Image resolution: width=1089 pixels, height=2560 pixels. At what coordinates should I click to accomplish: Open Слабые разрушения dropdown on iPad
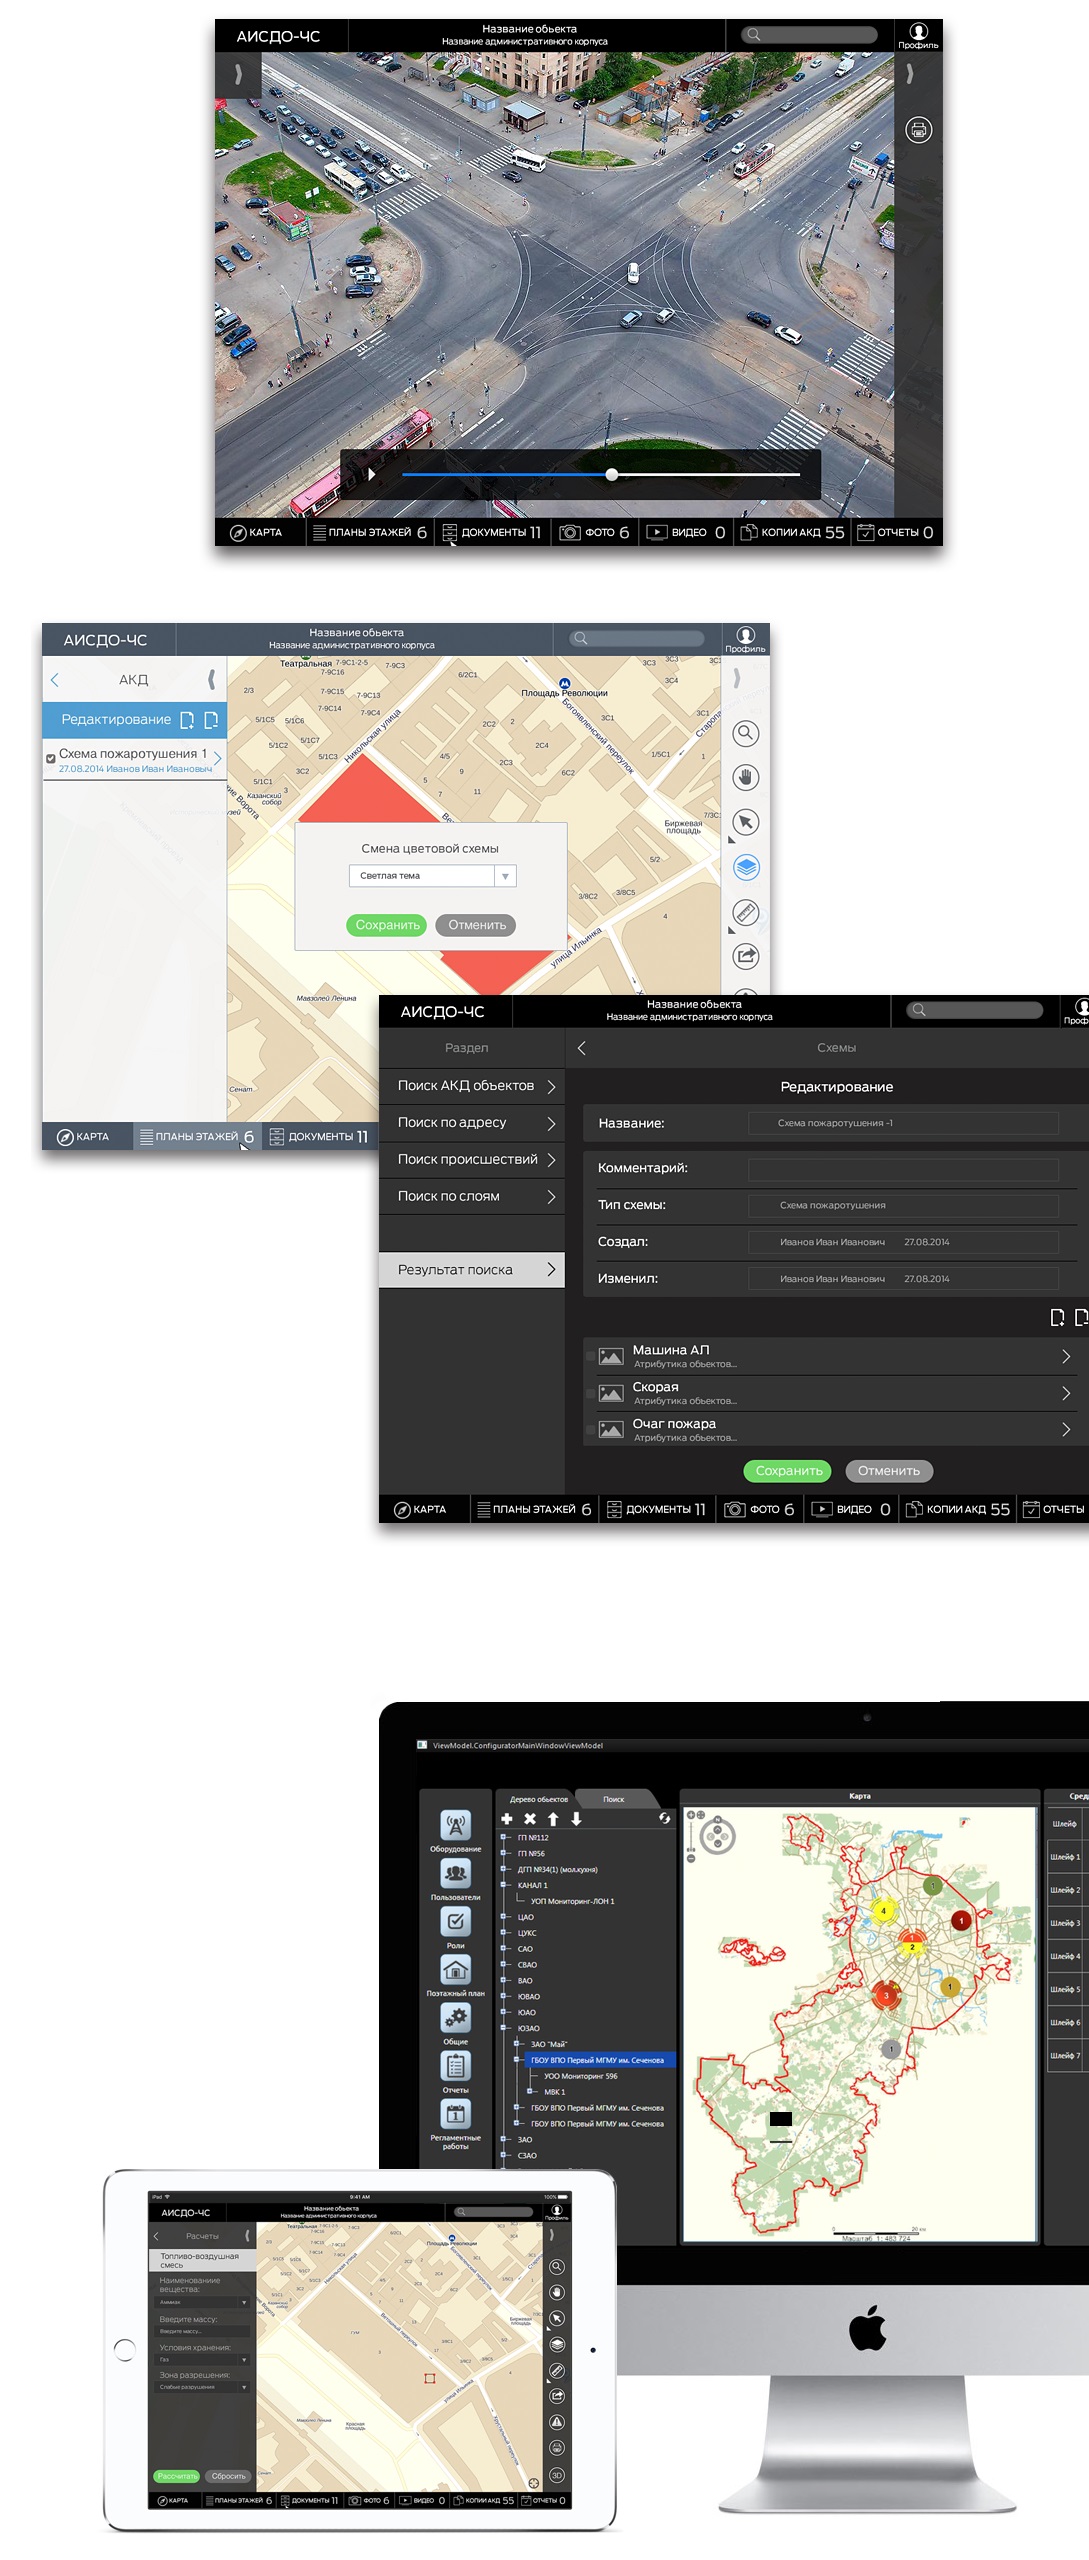(203, 2387)
